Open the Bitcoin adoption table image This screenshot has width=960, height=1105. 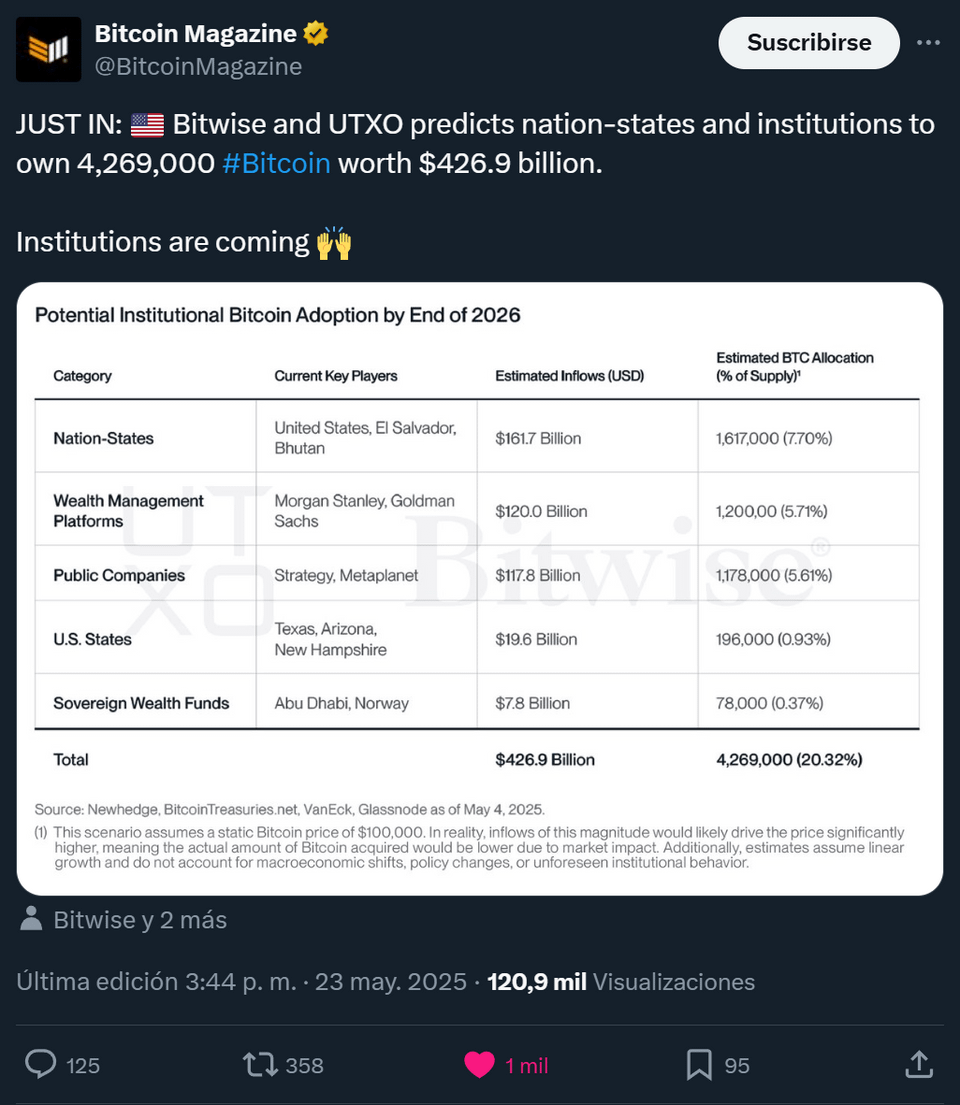pyautogui.click(x=480, y=588)
